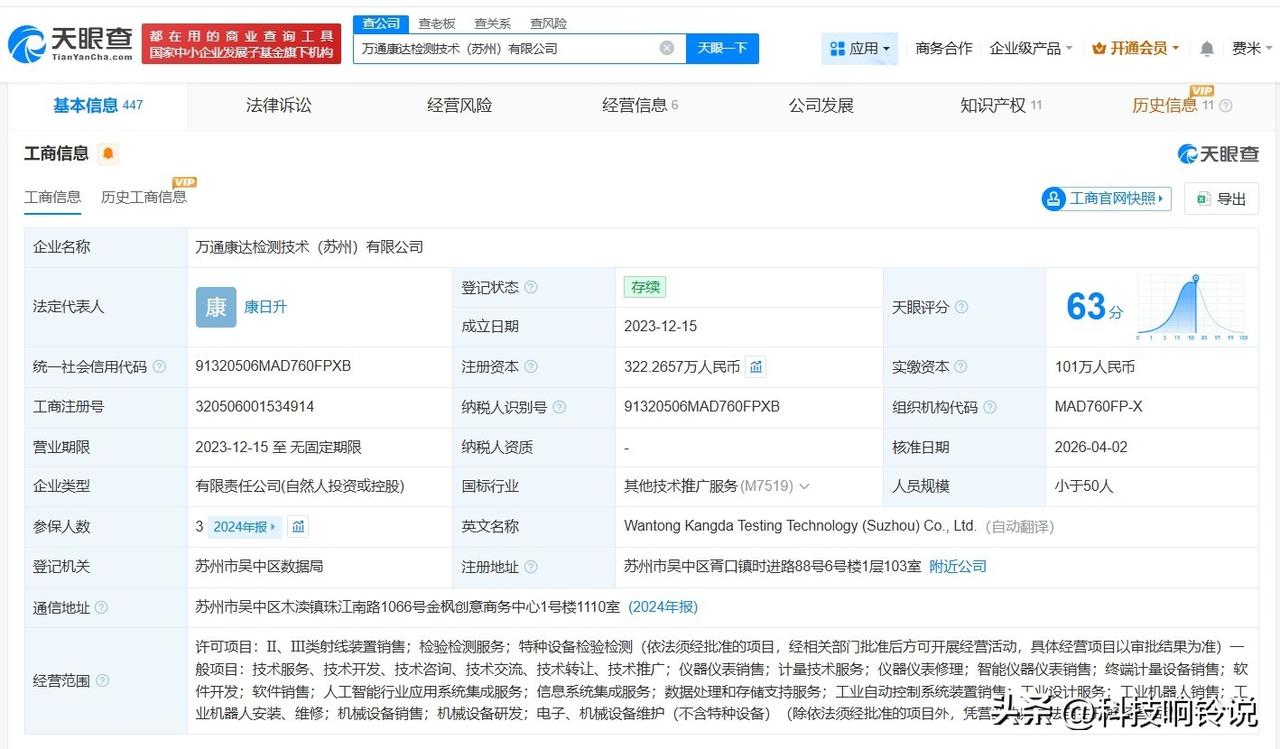Click the help icon beside 天眼评分
The image size is (1280, 749).
(961, 307)
